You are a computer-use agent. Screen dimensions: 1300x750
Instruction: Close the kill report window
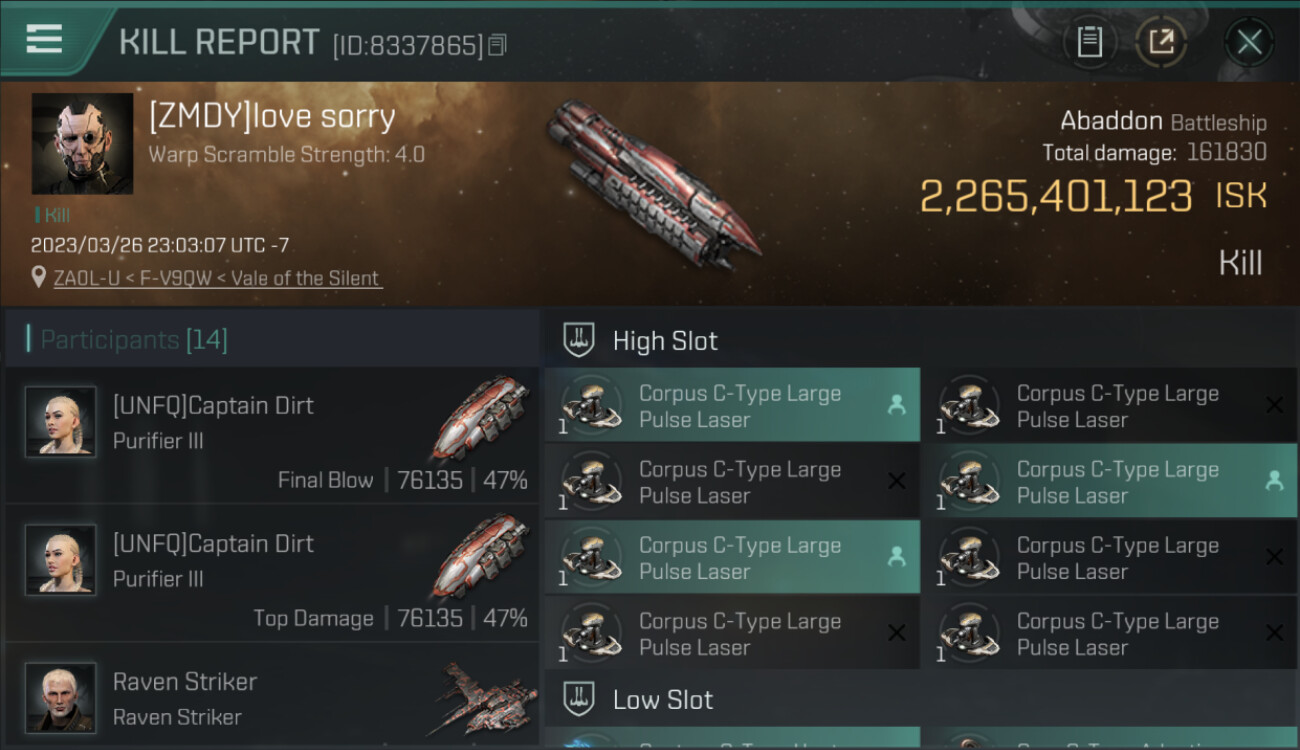tap(1249, 42)
